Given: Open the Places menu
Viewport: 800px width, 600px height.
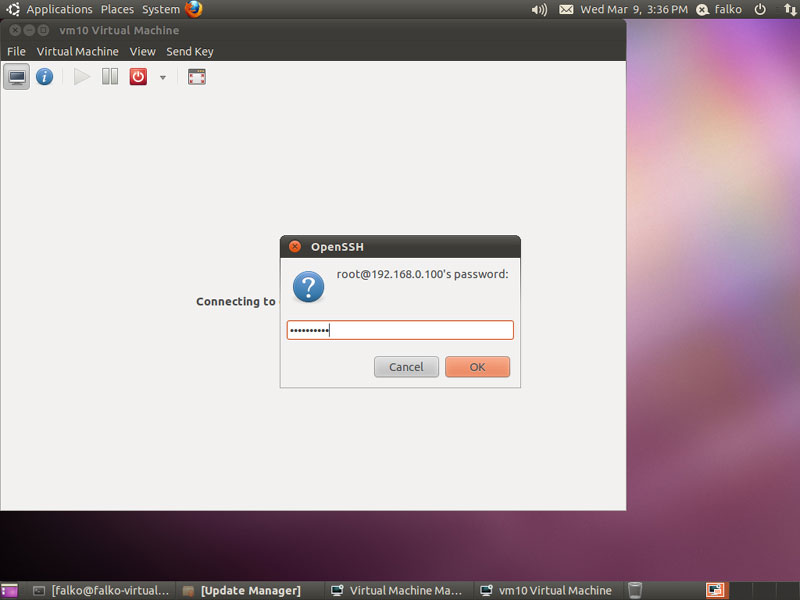Looking at the screenshot, I should (117, 9).
